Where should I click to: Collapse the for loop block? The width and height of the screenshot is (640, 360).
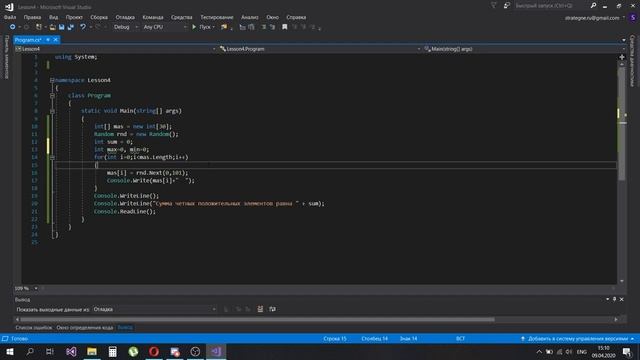point(52,157)
